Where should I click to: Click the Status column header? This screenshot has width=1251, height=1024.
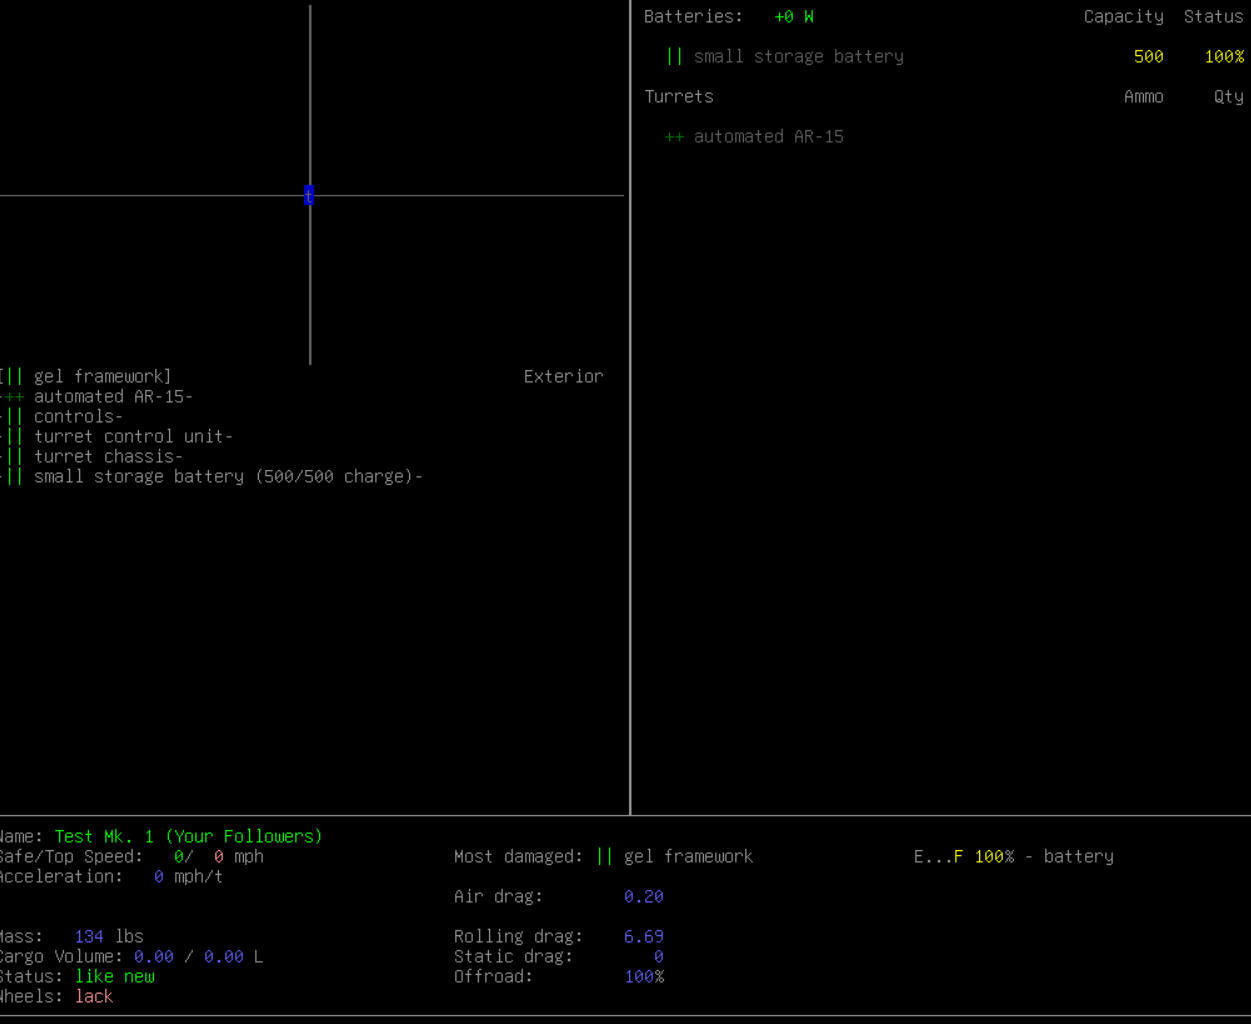1214,17
